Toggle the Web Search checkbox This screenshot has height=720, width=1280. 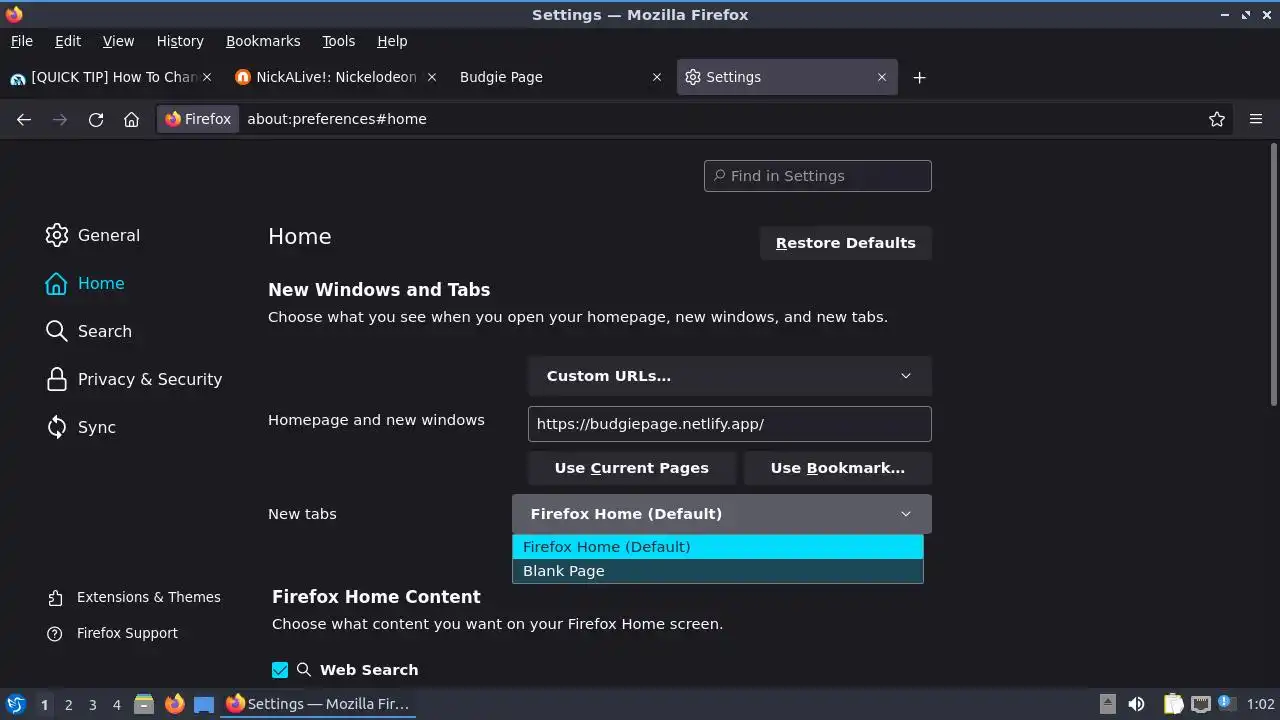pos(280,670)
